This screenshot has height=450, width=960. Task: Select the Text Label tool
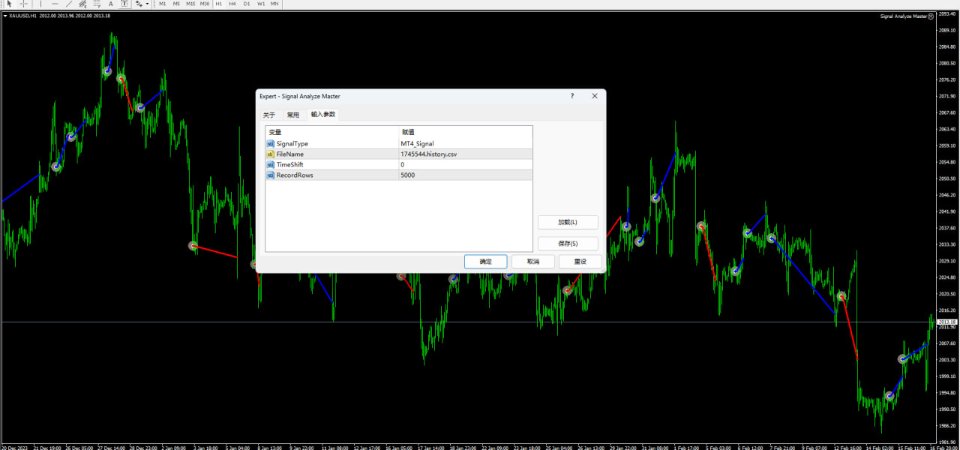124,4
